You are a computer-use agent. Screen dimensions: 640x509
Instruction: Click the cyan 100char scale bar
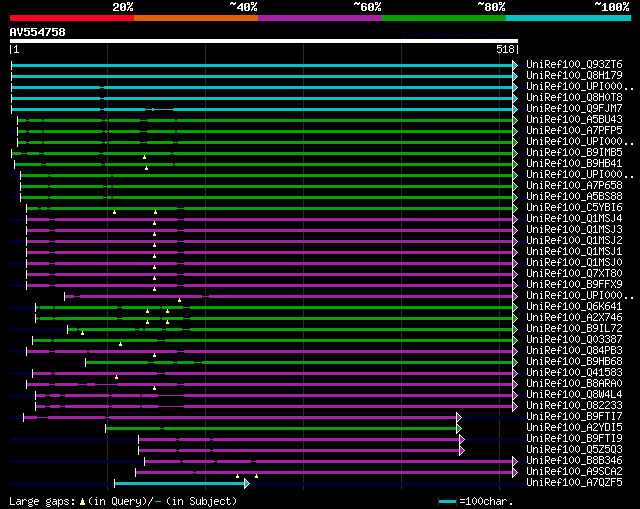click(447, 502)
